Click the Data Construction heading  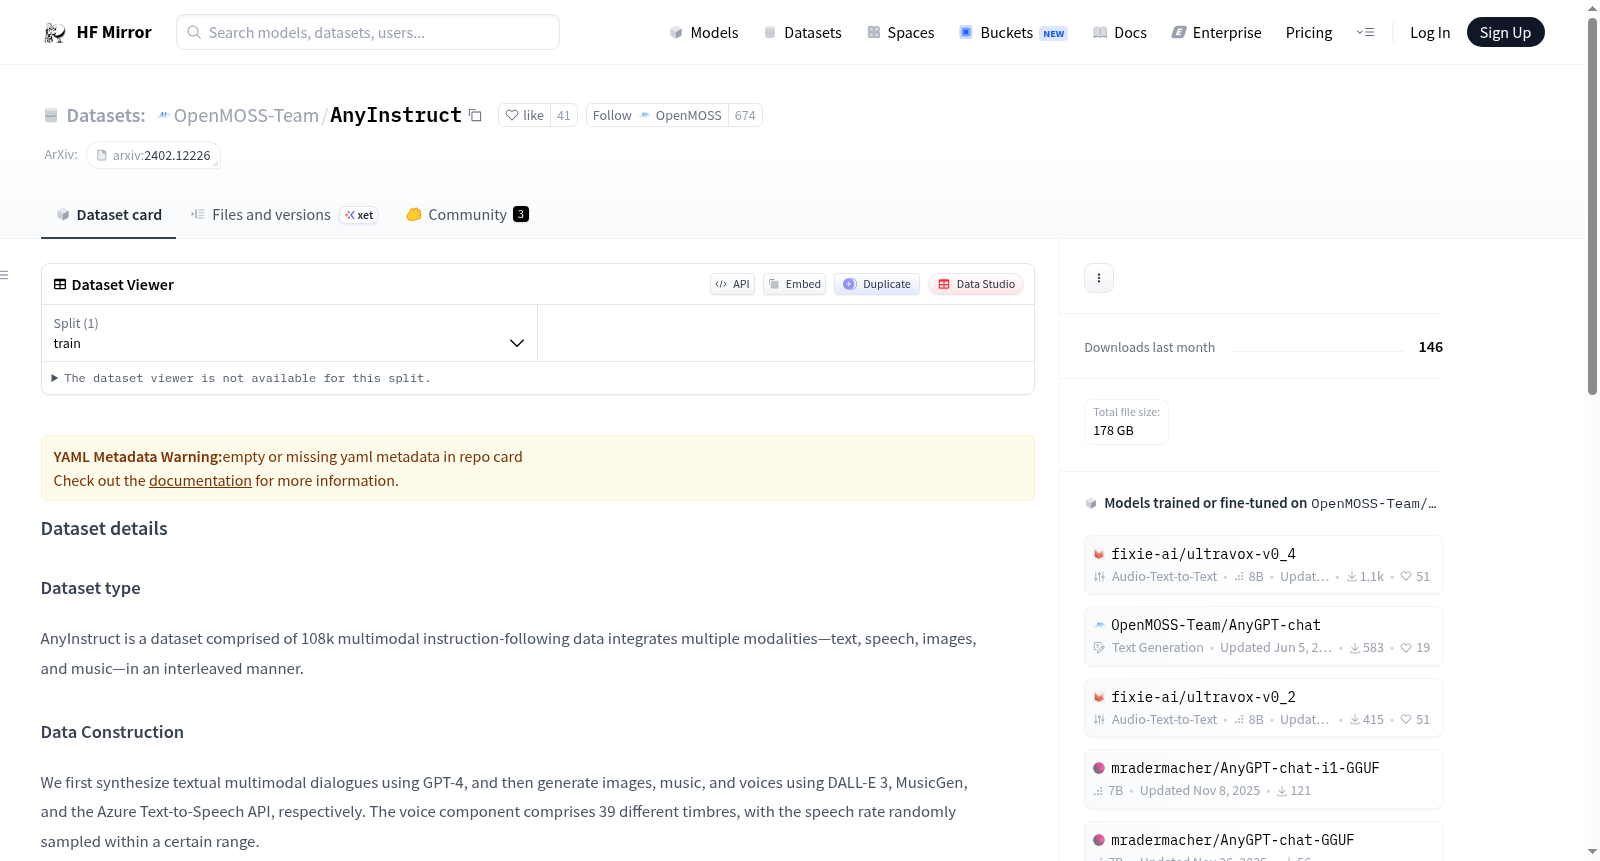112,732
